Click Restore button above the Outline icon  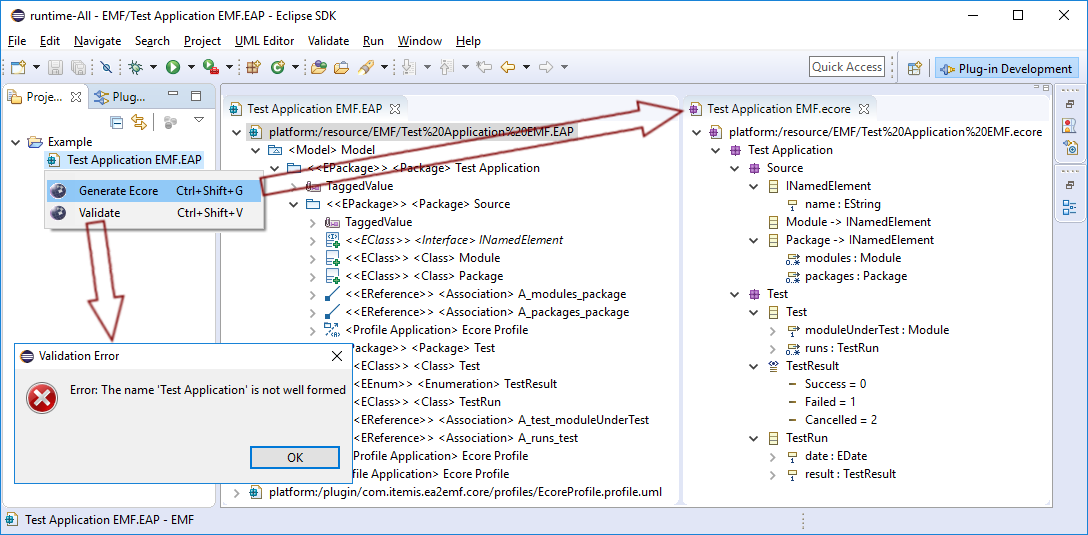tap(1069, 185)
